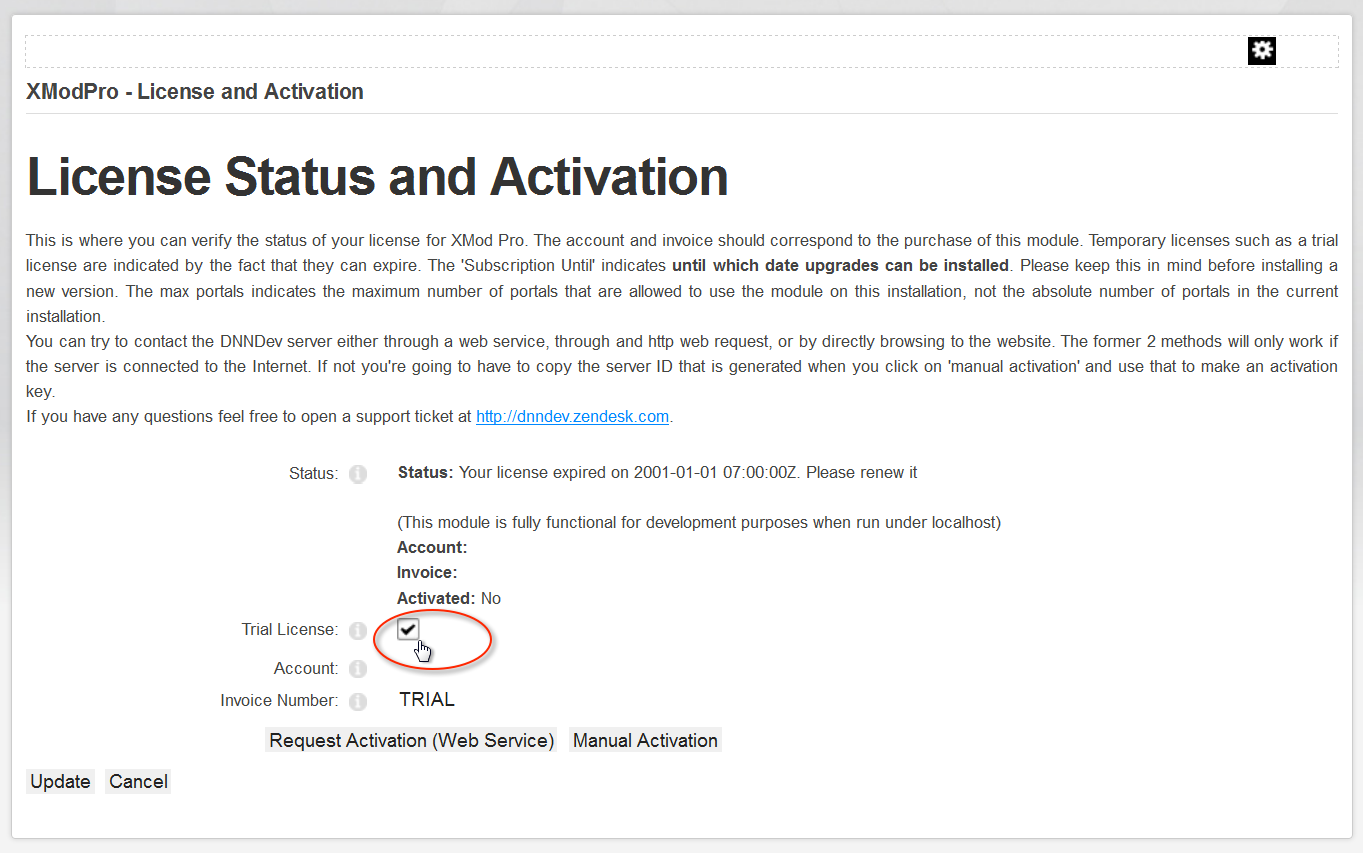
Task: Click the license expired status message
Action: coord(657,472)
